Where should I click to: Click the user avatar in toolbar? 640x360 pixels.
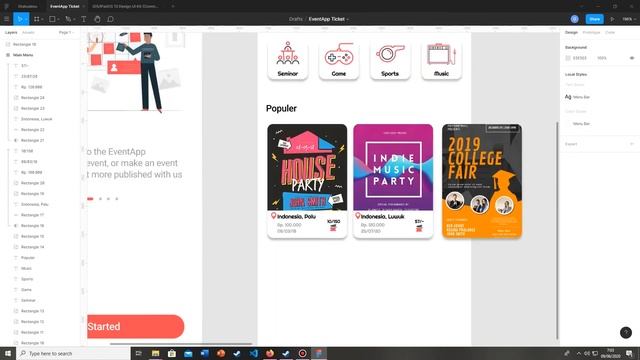tap(574, 19)
